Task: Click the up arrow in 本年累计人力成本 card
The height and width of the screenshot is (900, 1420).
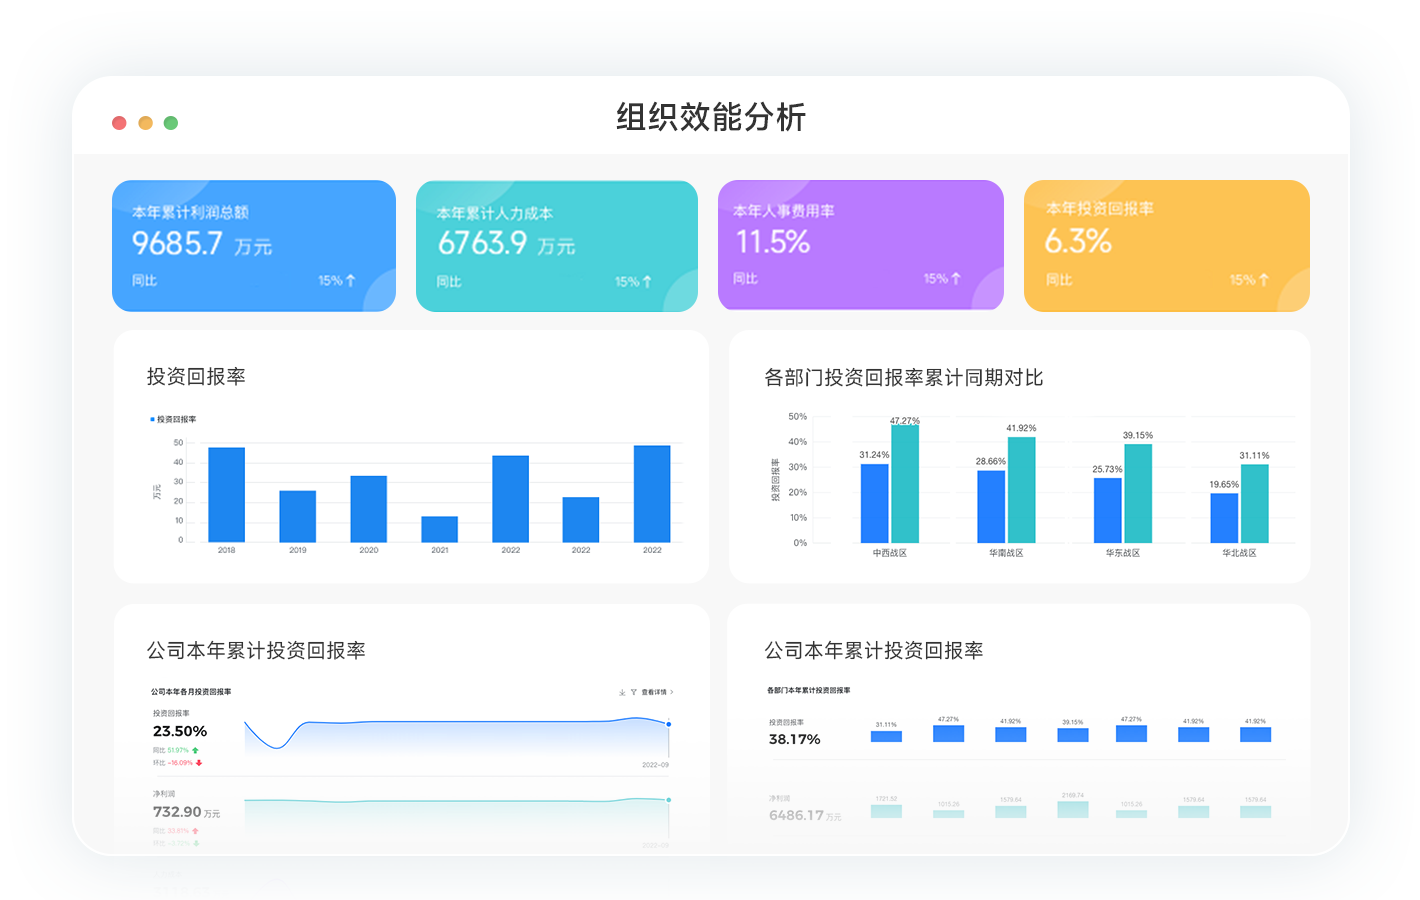Action: pos(647,282)
